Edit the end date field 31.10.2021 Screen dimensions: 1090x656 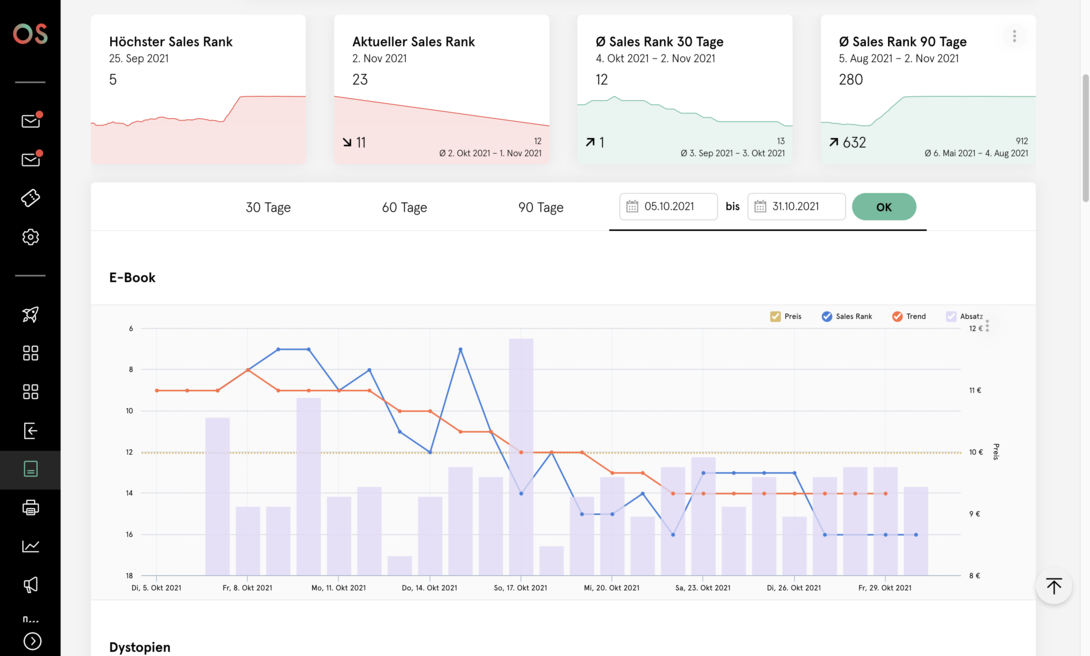pos(796,206)
